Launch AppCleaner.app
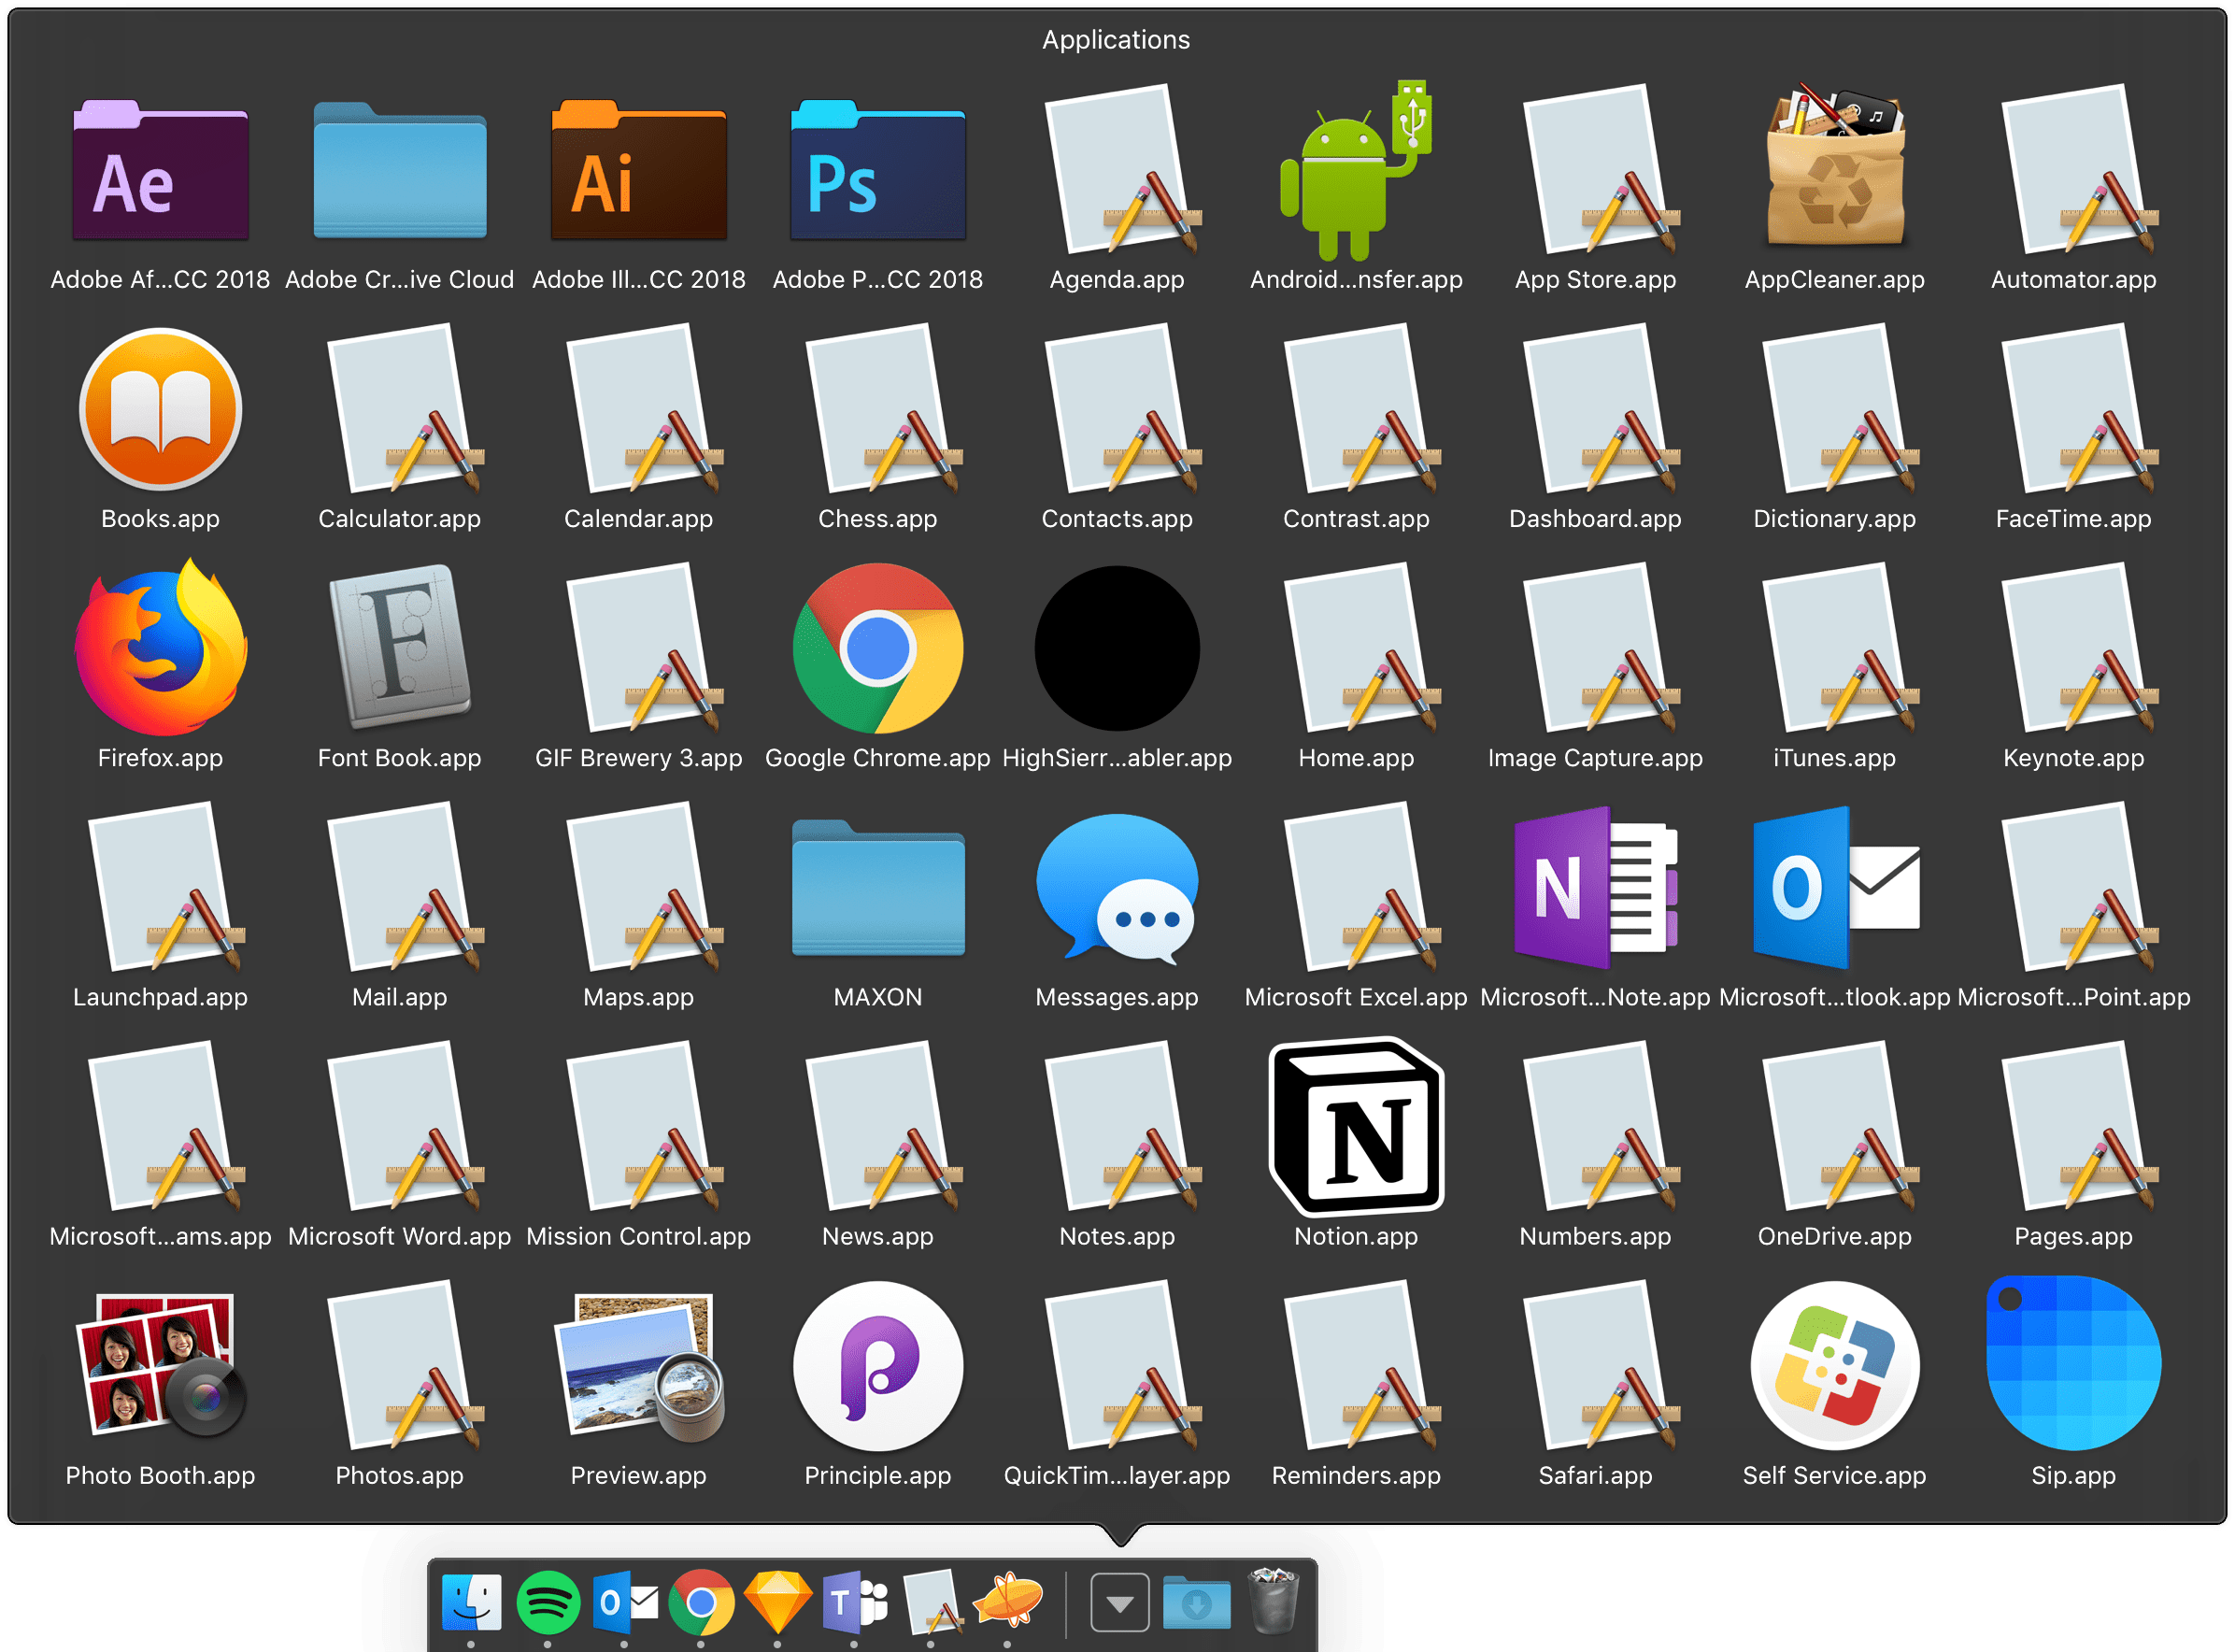The width and height of the screenshot is (2235, 1652). [x=1835, y=172]
